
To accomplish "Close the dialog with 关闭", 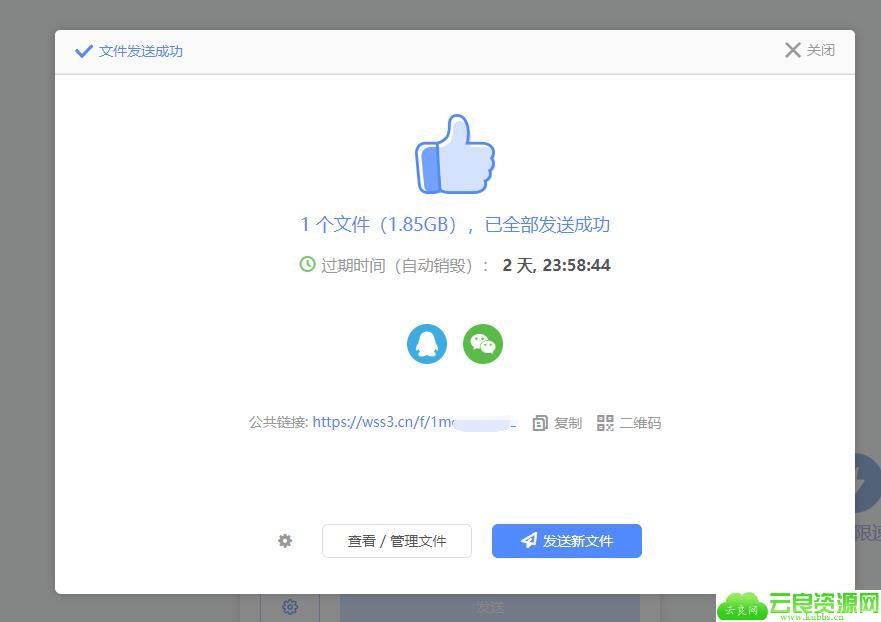I will [x=809, y=50].
